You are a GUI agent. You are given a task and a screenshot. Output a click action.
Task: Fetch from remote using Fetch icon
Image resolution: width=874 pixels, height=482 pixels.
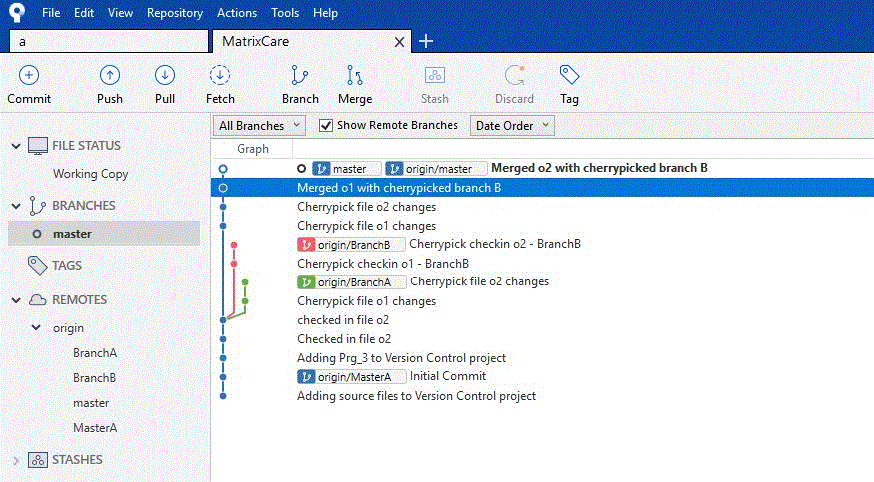coord(220,75)
